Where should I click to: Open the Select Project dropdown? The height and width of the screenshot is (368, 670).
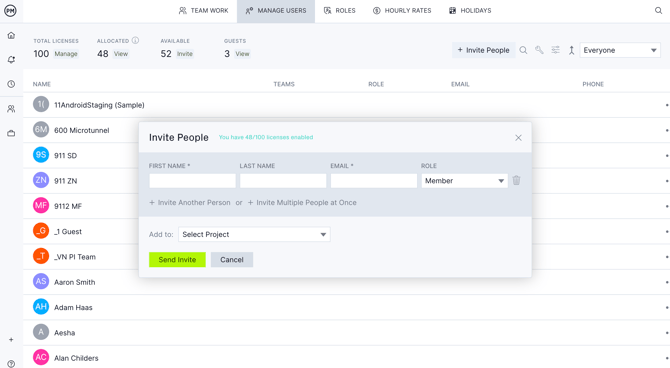pos(254,234)
